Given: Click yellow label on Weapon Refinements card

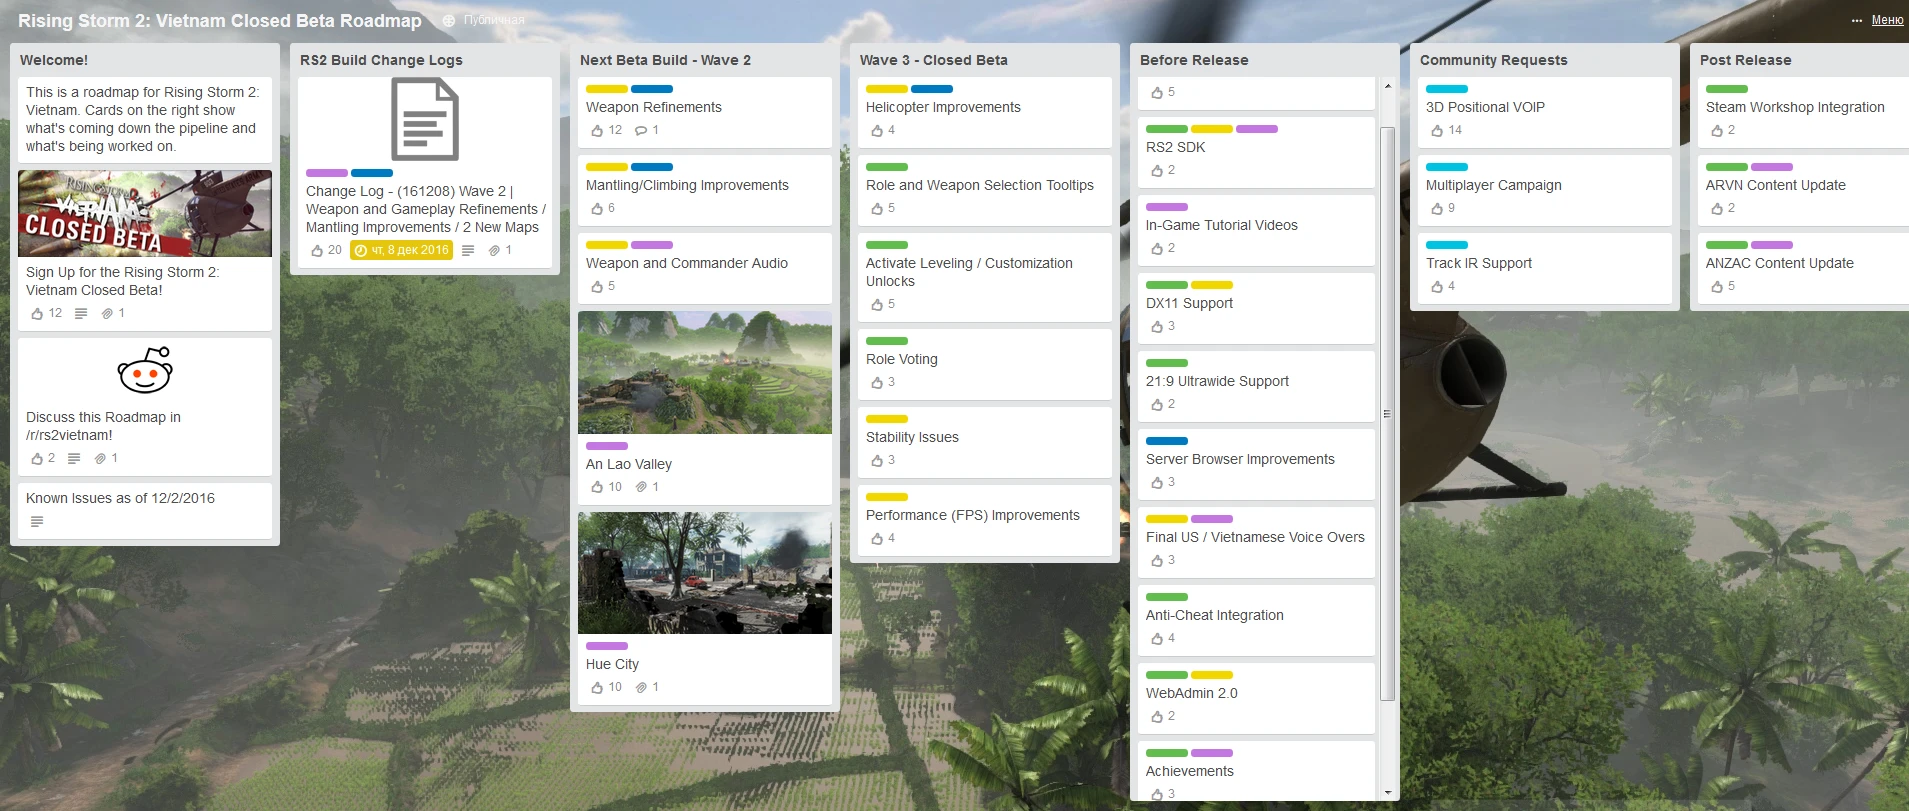Looking at the screenshot, I should point(607,89).
